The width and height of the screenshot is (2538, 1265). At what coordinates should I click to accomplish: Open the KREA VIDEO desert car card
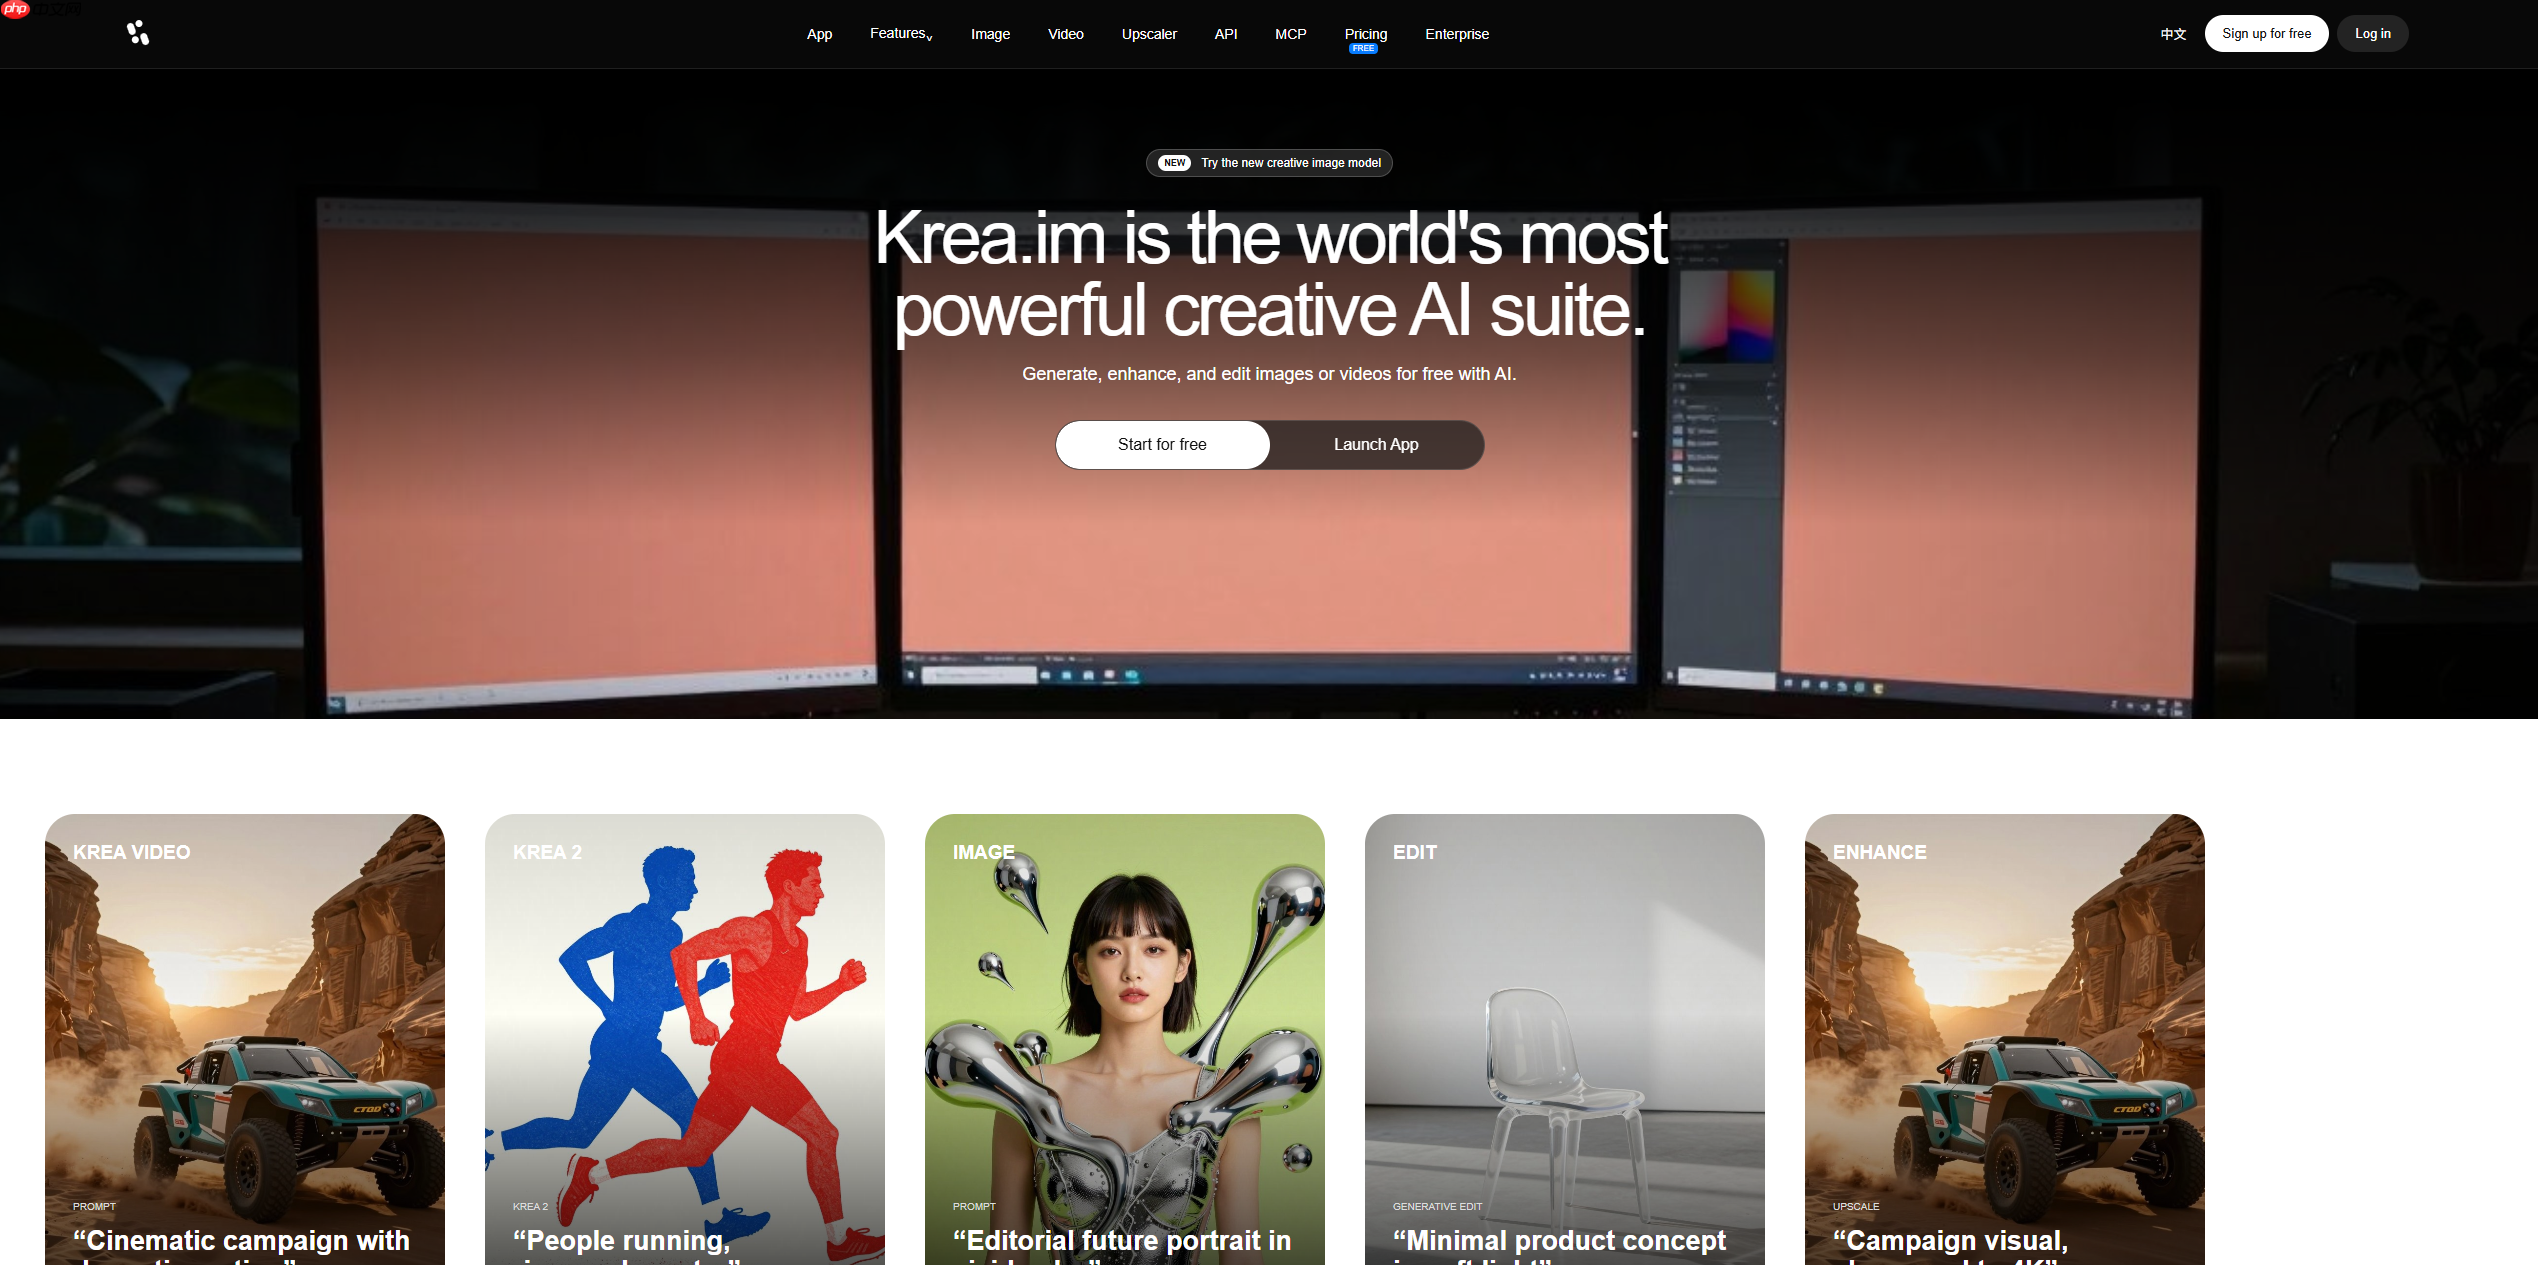pyautogui.click(x=245, y=1039)
